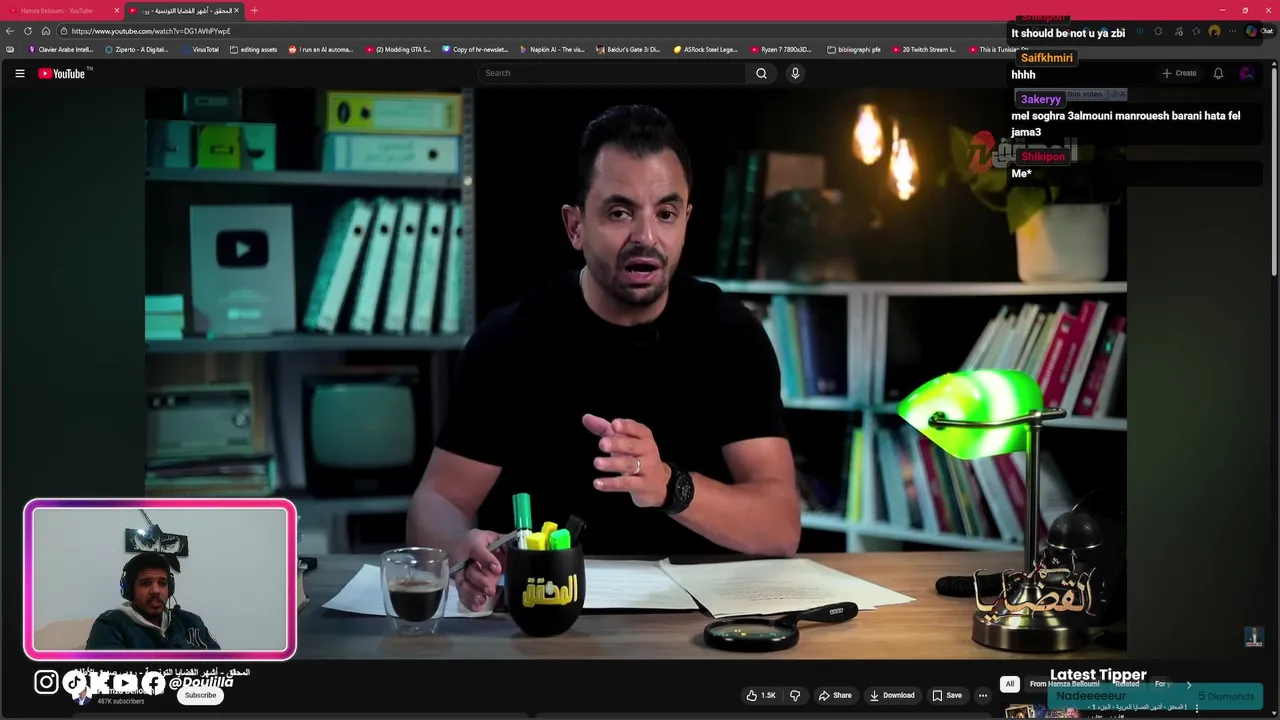This screenshot has height=720, width=1280.
Task: Open the bookmarks bar leading folder icon
Action: click(x=10, y=49)
